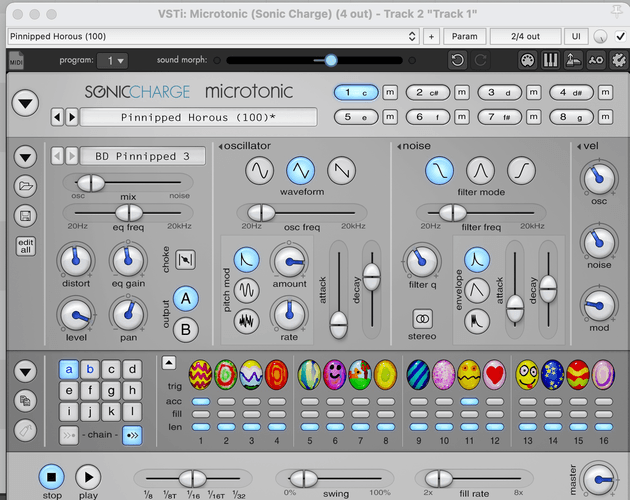This screenshot has width=630, height=500.
Task: Expand the oscillator section triangle
Action: pyautogui.click(x=220, y=146)
